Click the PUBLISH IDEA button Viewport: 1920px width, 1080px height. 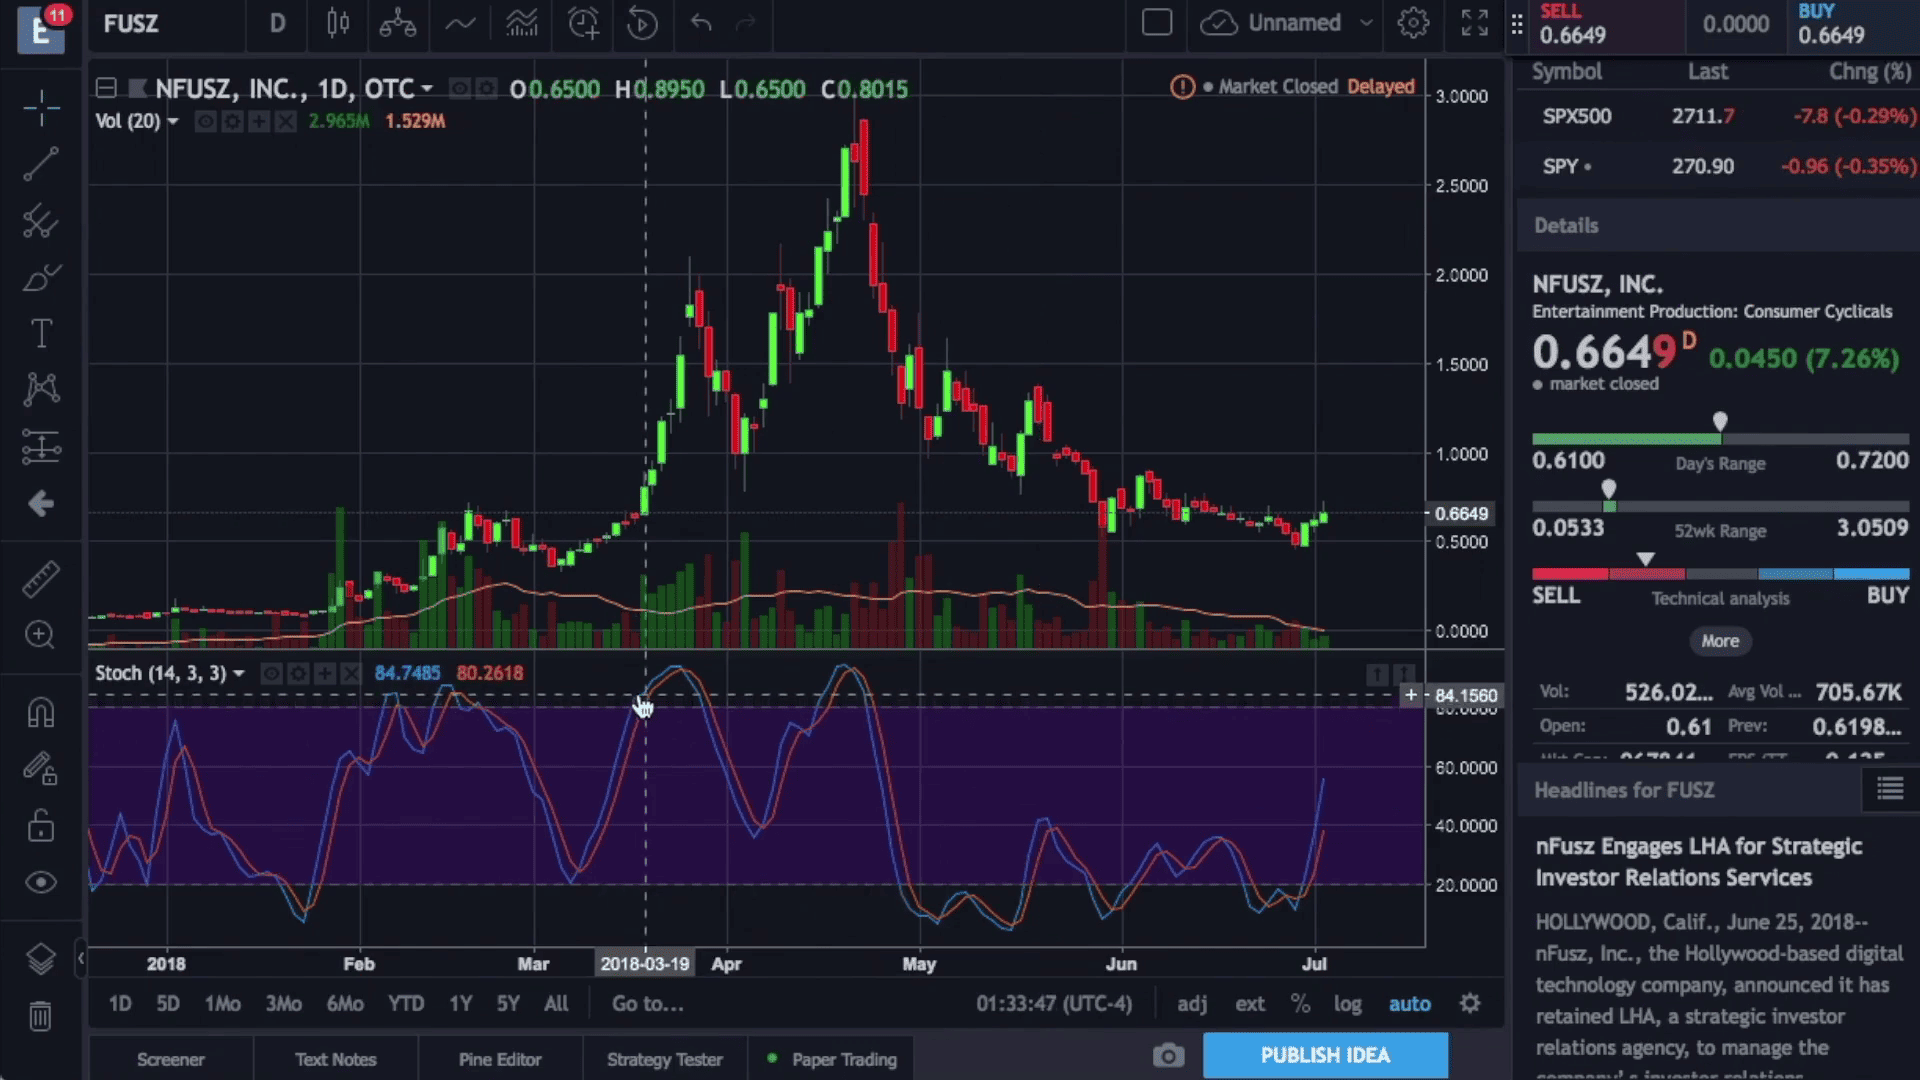pos(1325,1055)
